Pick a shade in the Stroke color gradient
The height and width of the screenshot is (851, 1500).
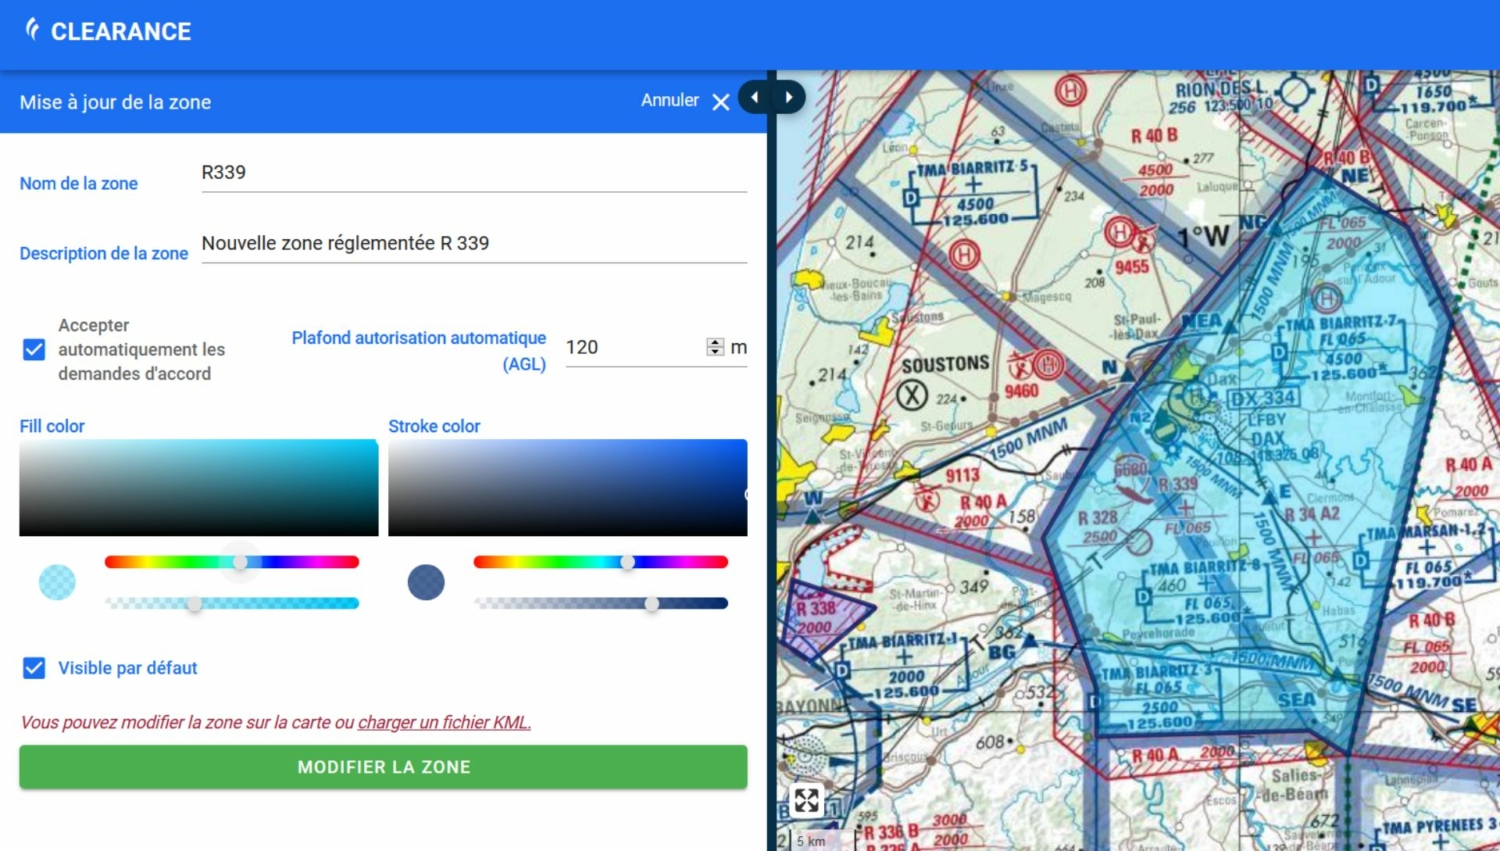(567, 487)
